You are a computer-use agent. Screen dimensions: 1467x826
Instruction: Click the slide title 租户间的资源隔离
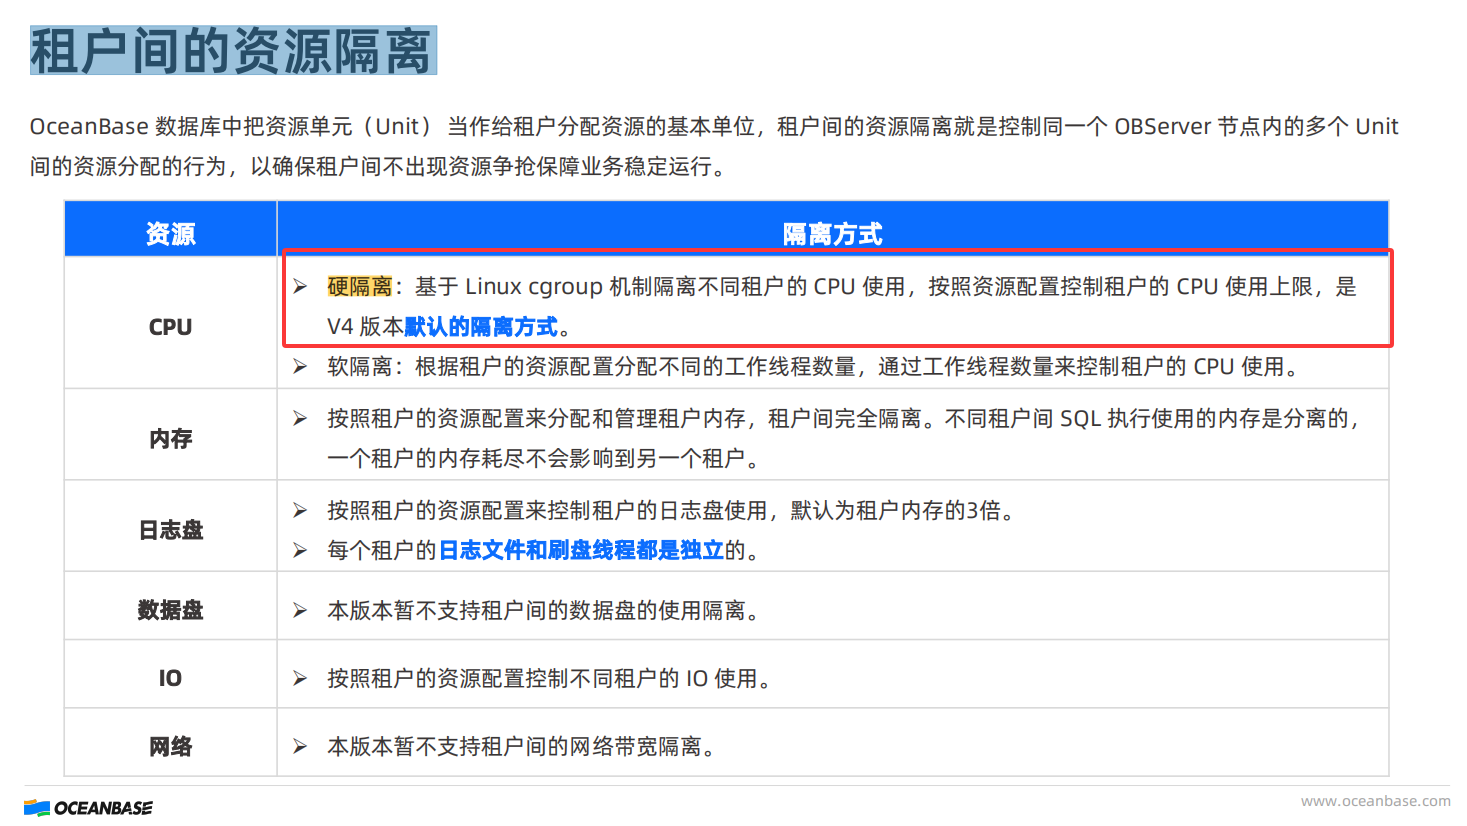pos(233,51)
